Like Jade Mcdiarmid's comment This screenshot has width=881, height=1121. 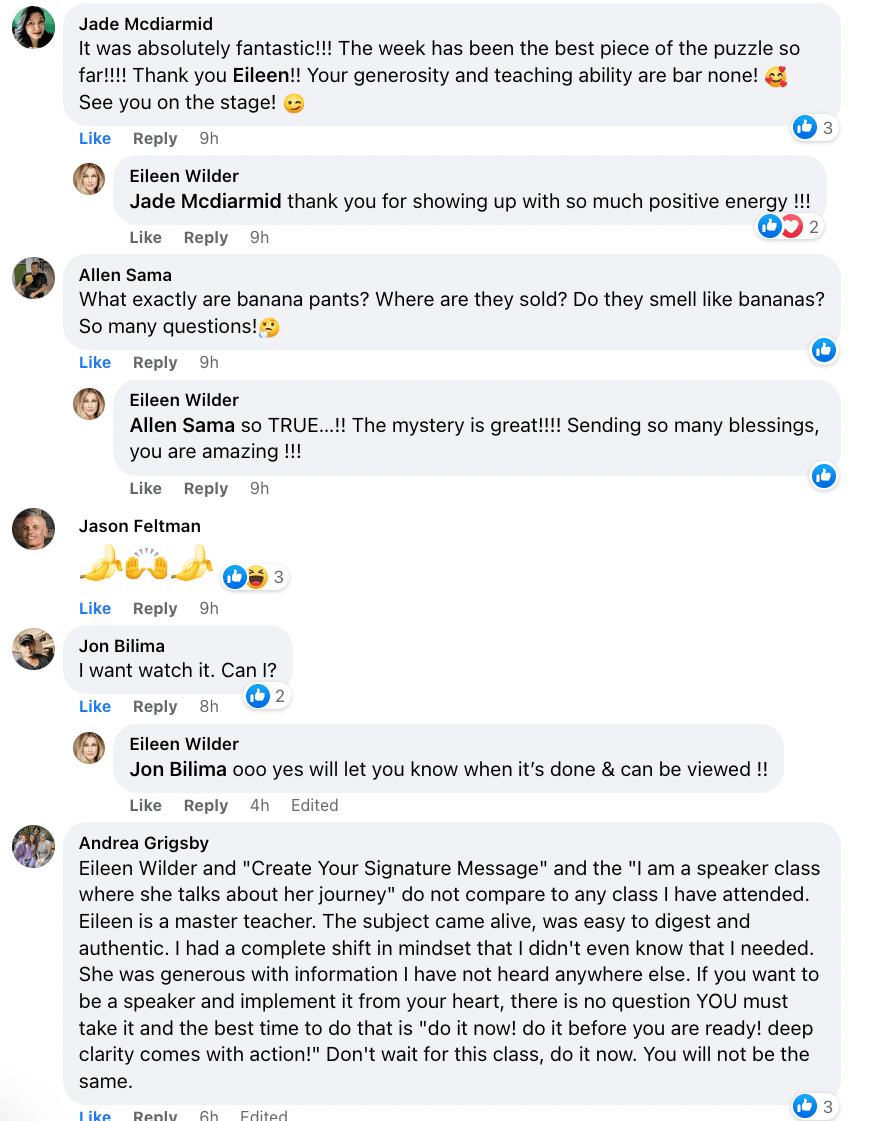click(95, 139)
